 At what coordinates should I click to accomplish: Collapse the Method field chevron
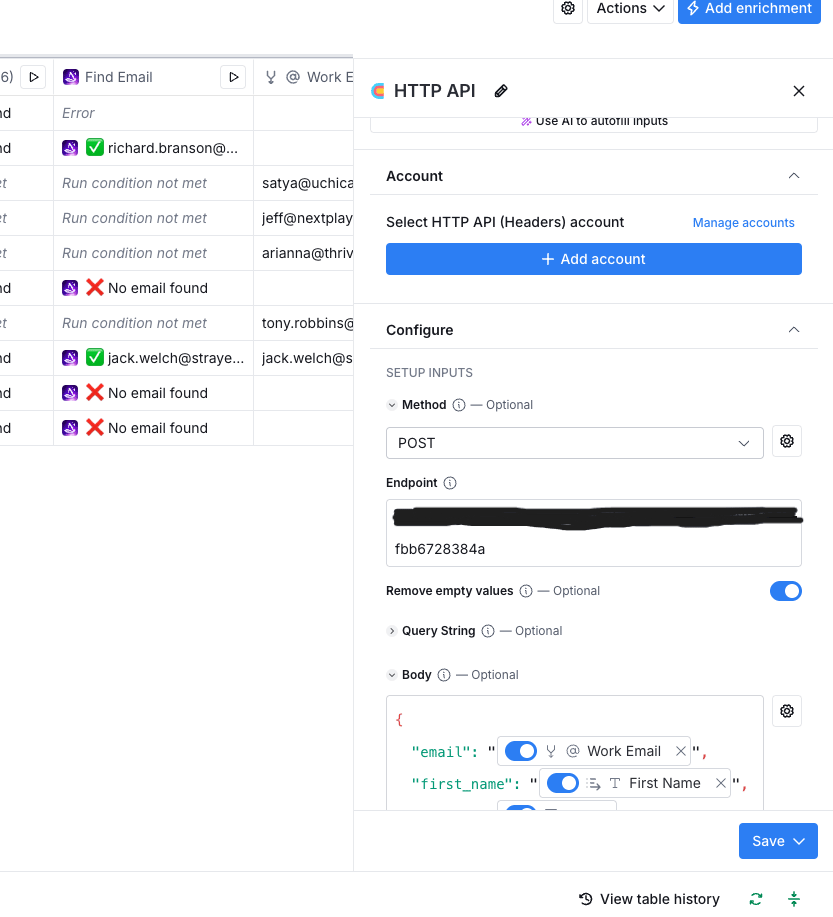pyautogui.click(x=392, y=405)
